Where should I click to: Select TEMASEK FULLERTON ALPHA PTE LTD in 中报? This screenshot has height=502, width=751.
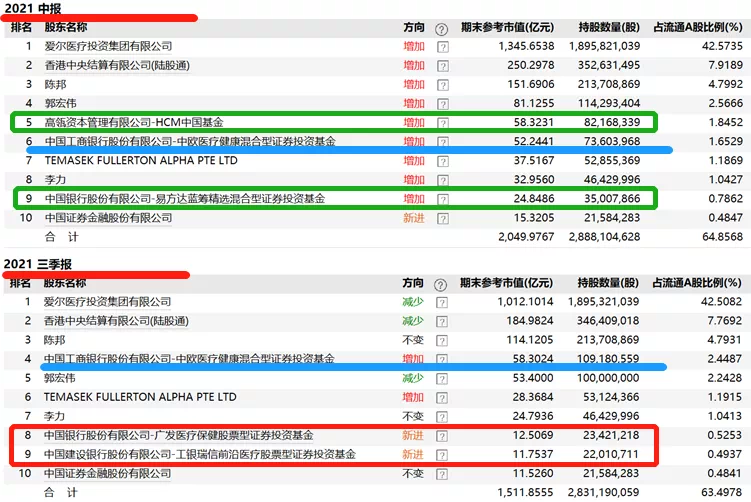click(x=141, y=161)
